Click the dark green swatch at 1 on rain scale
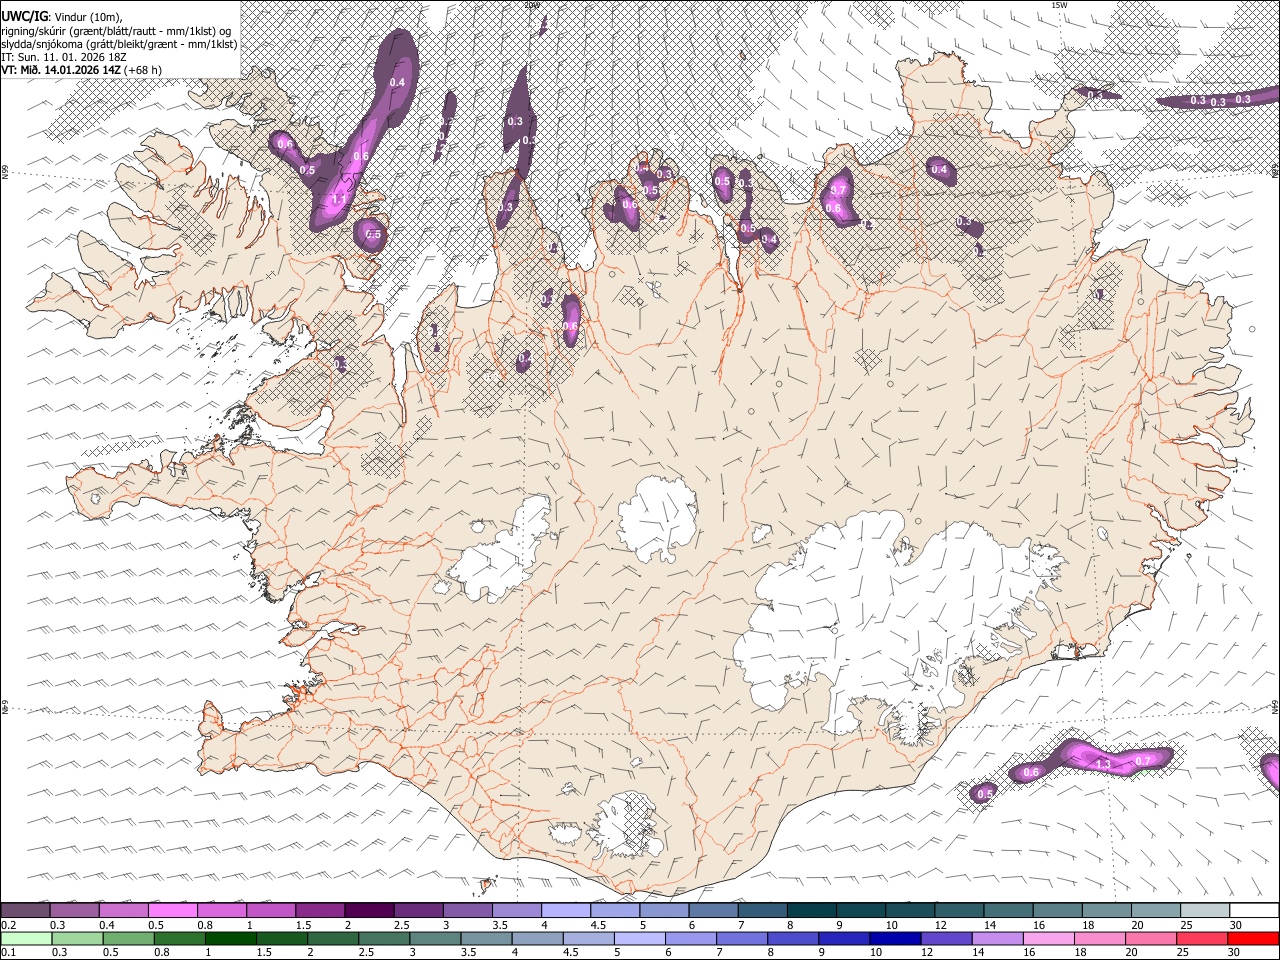The image size is (1280, 960). click(230, 938)
